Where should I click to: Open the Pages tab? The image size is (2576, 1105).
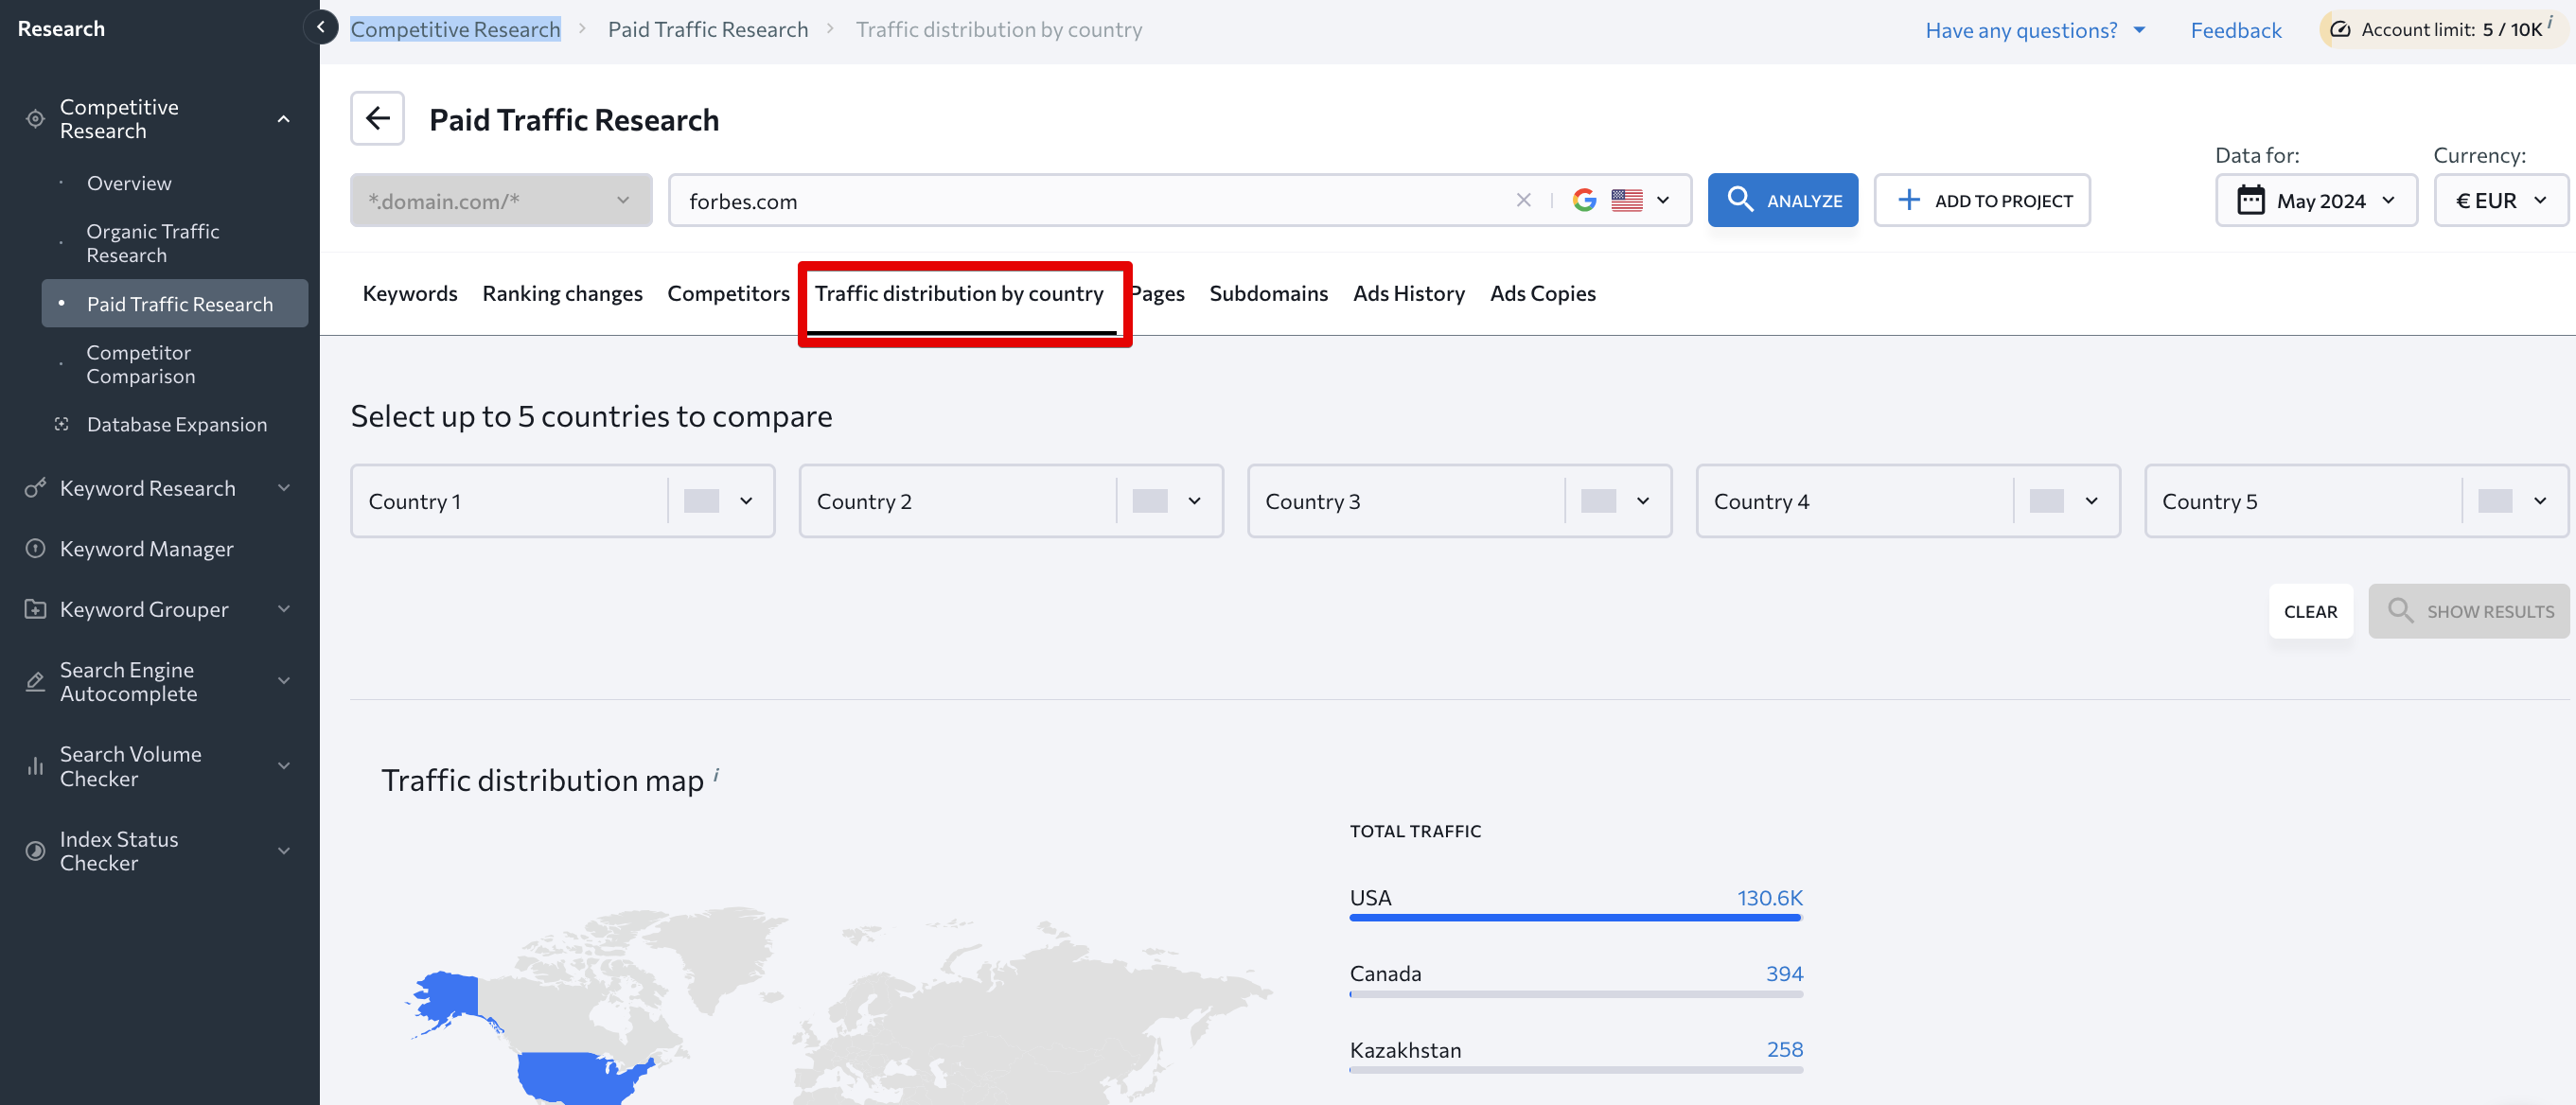(x=1159, y=293)
